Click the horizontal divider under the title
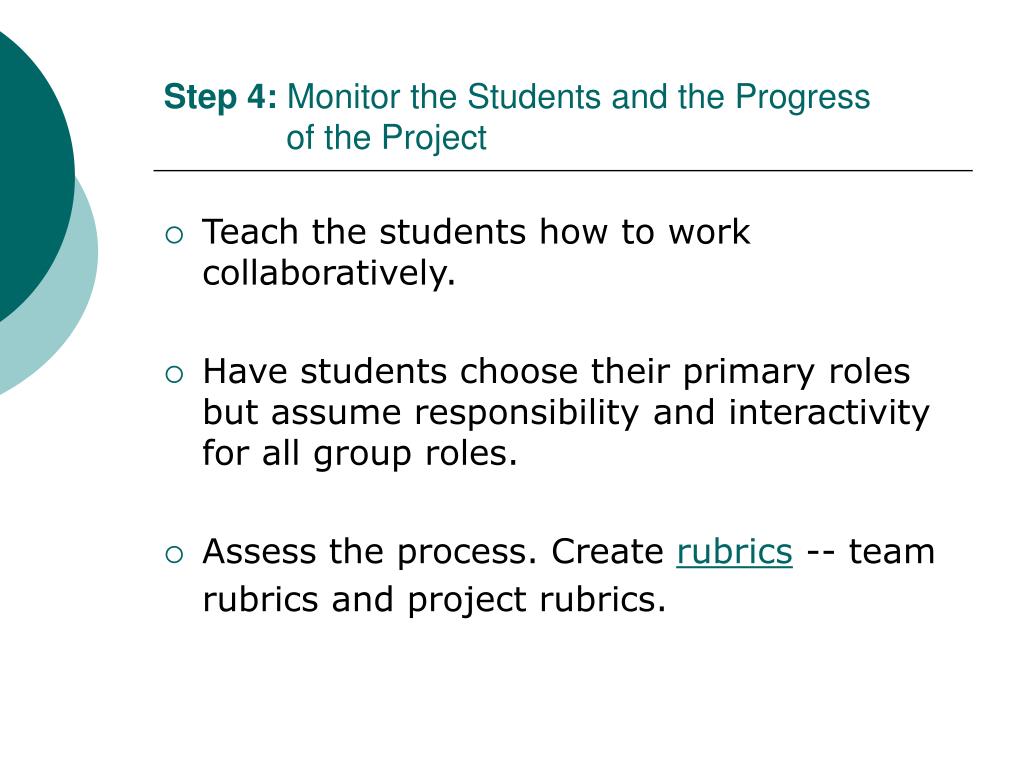 [563, 170]
